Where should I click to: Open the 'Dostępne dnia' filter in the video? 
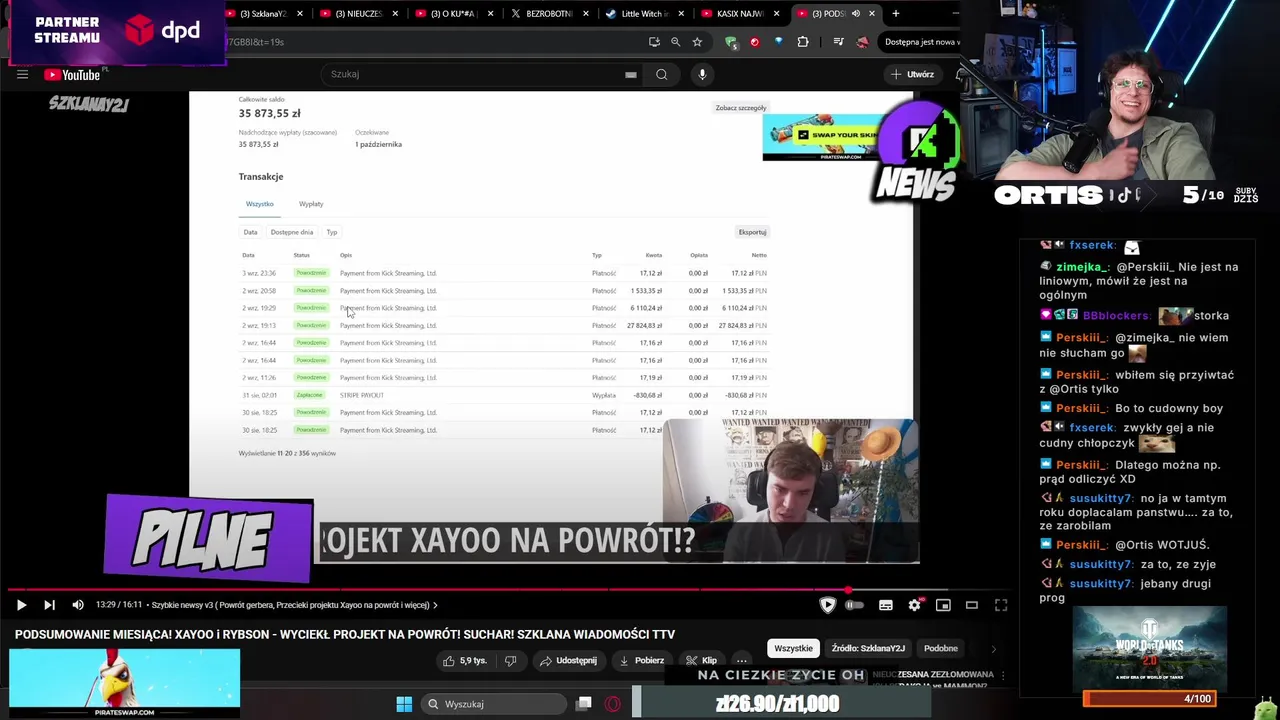pyautogui.click(x=292, y=232)
